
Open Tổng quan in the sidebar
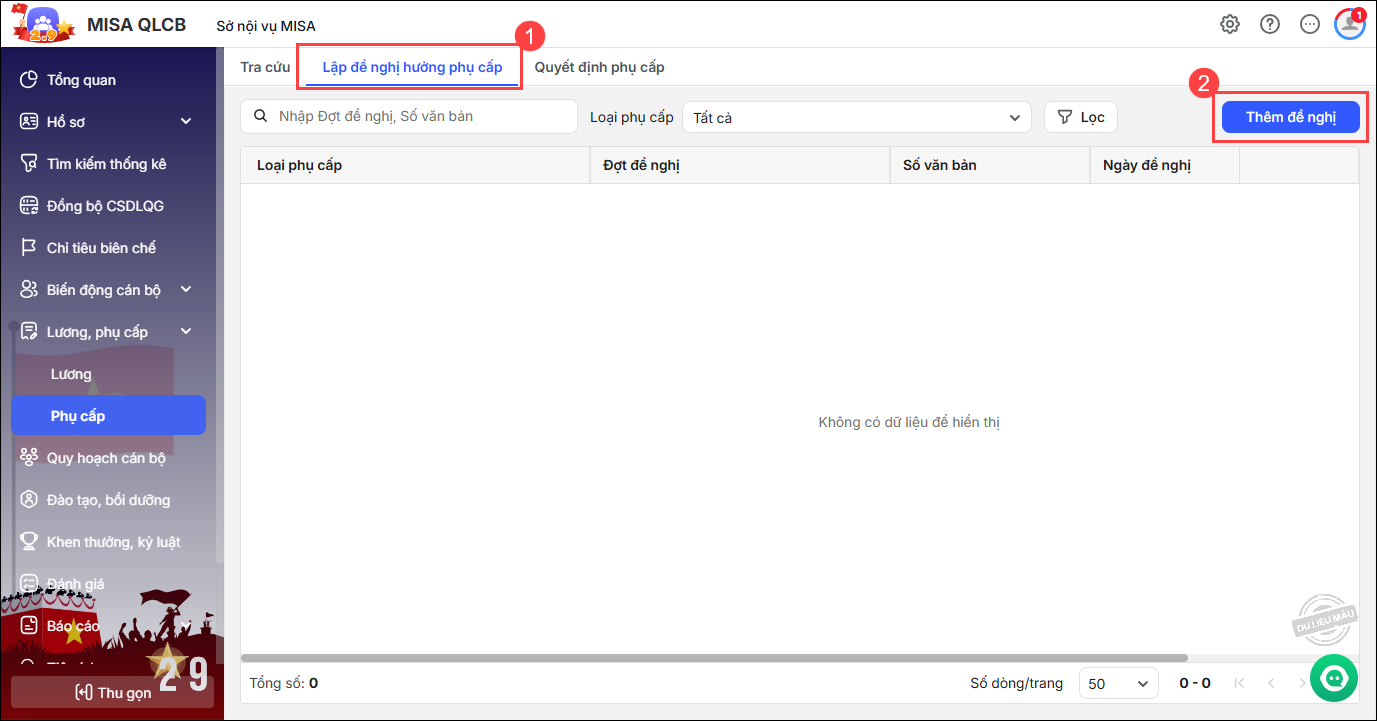pyautogui.click(x=81, y=80)
